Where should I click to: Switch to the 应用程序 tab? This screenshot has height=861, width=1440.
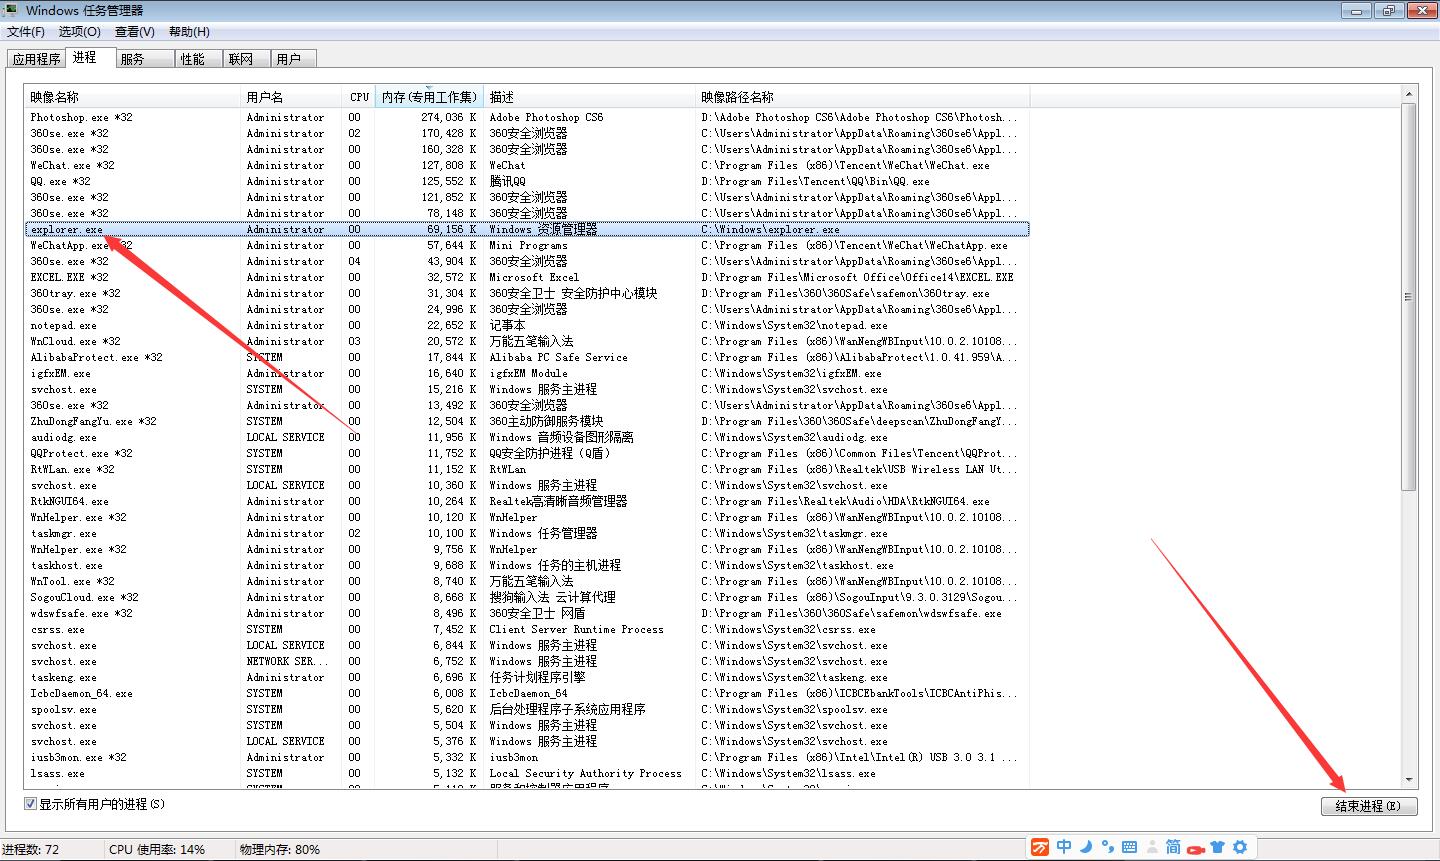(x=36, y=59)
